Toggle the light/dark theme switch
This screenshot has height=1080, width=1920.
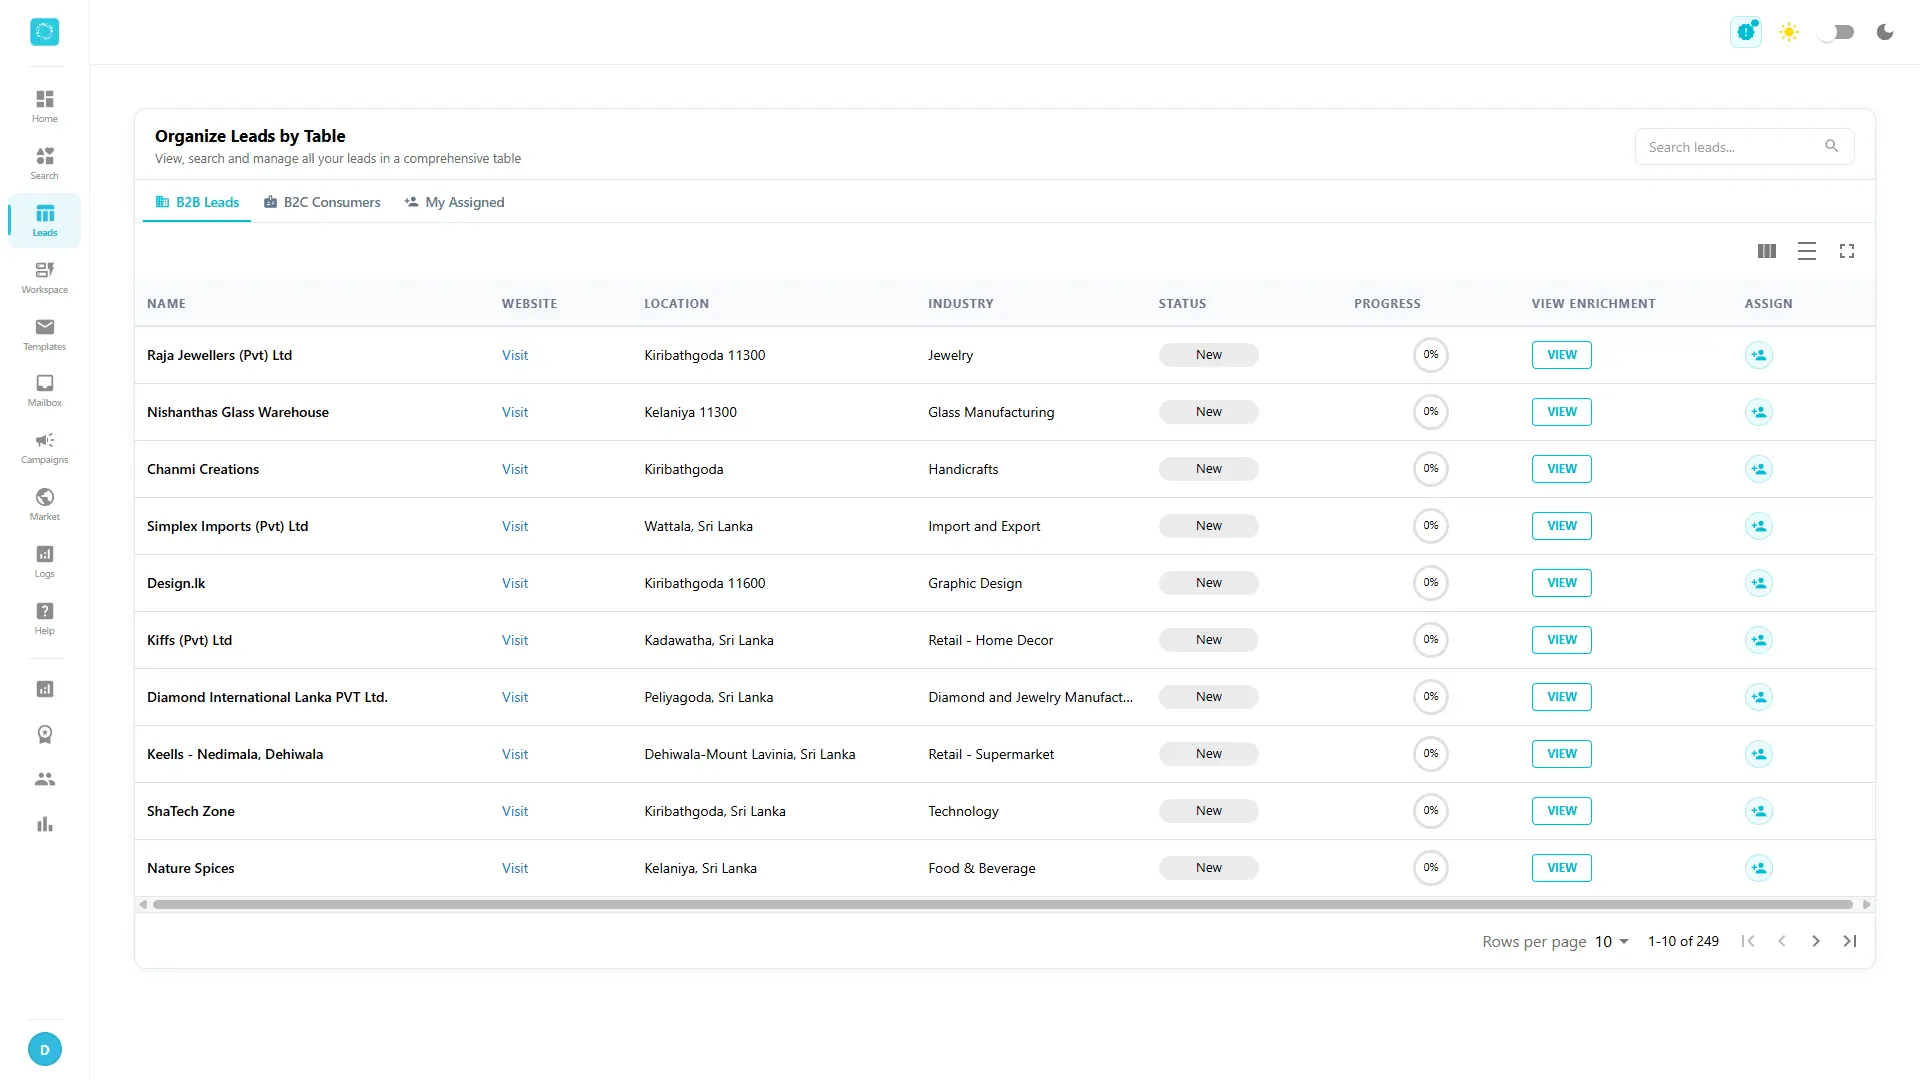click(x=1836, y=32)
